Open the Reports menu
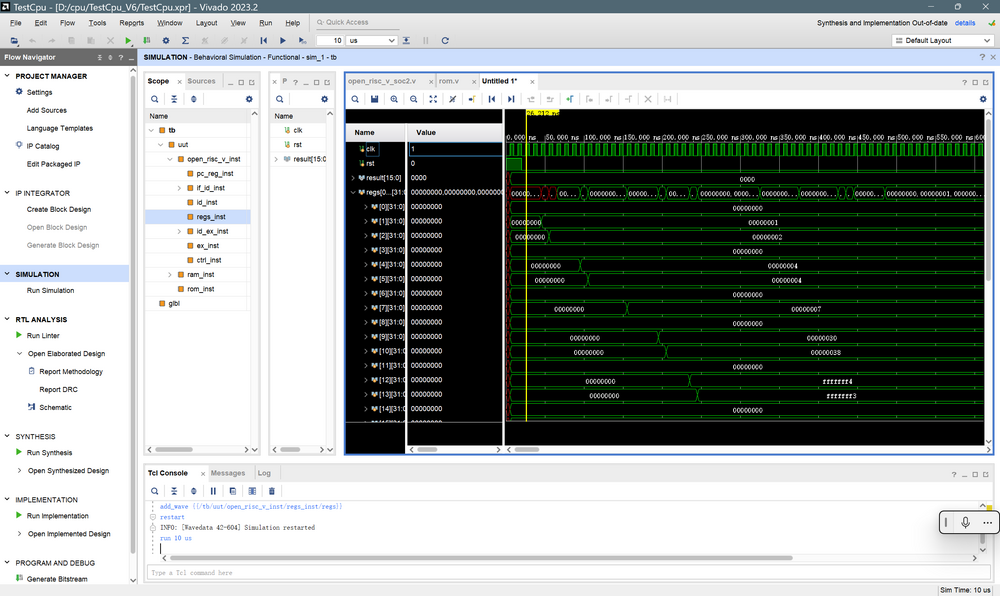This screenshot has height=596, width=1000. click(131, 22)
